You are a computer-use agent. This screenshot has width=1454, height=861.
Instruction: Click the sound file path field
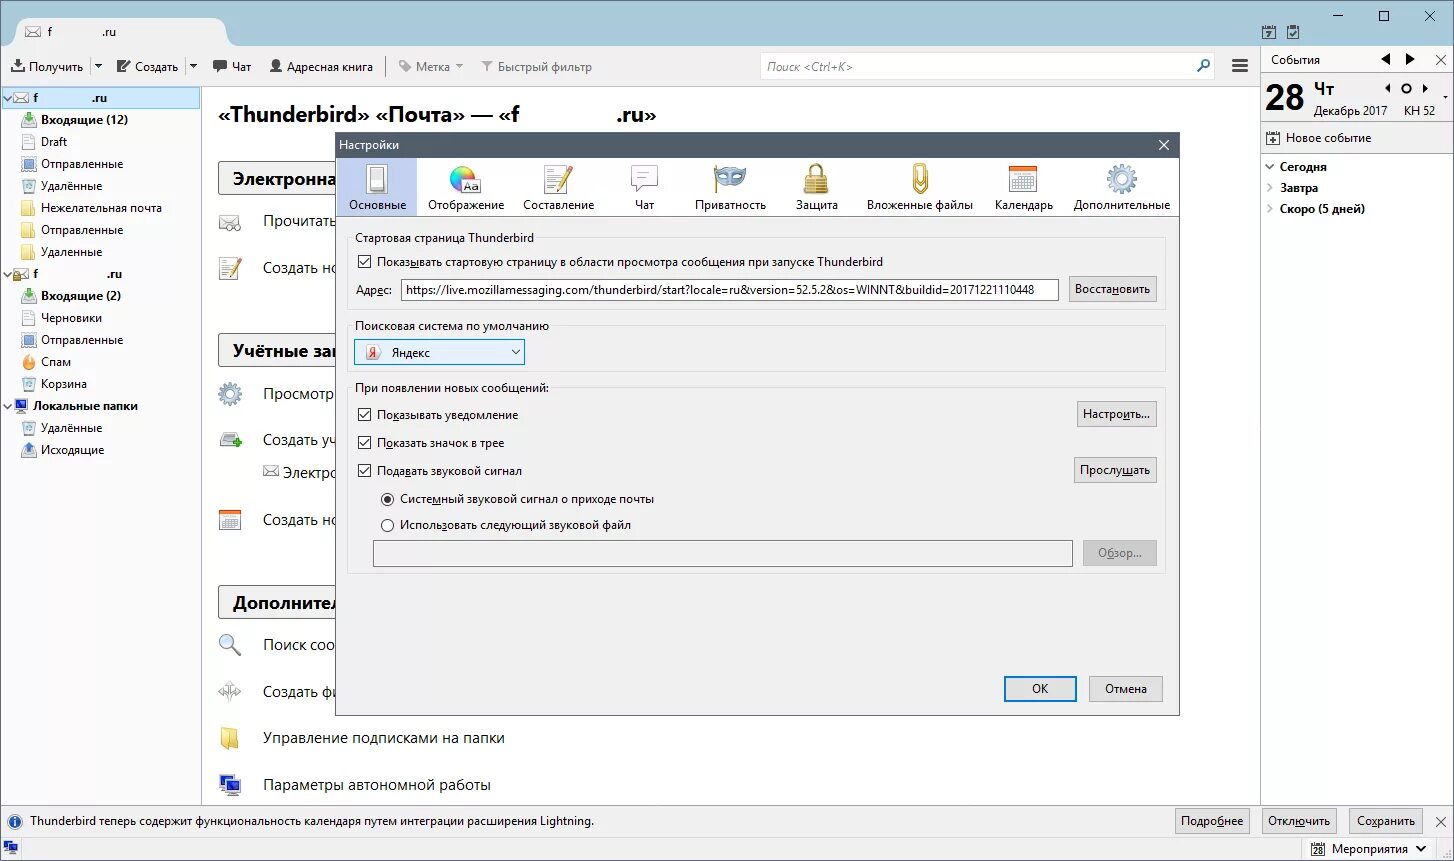click(x=722, y=553)
